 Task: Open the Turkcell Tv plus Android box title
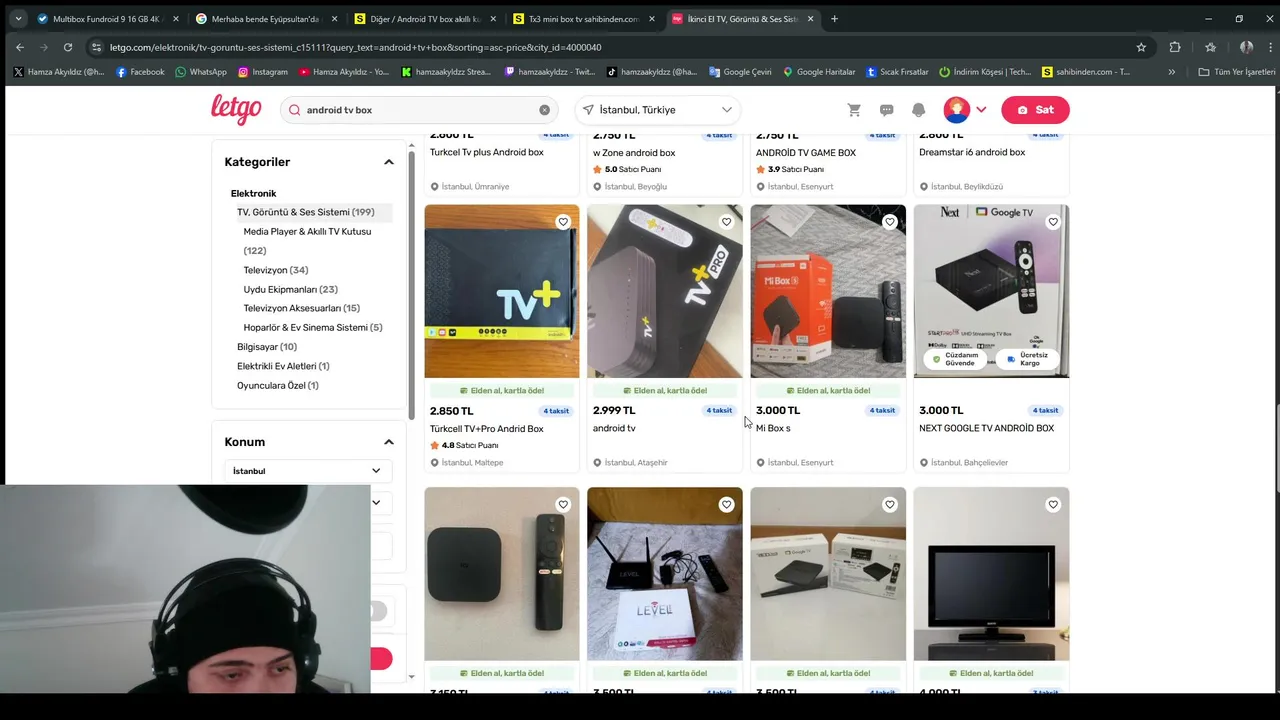point(487,153)
